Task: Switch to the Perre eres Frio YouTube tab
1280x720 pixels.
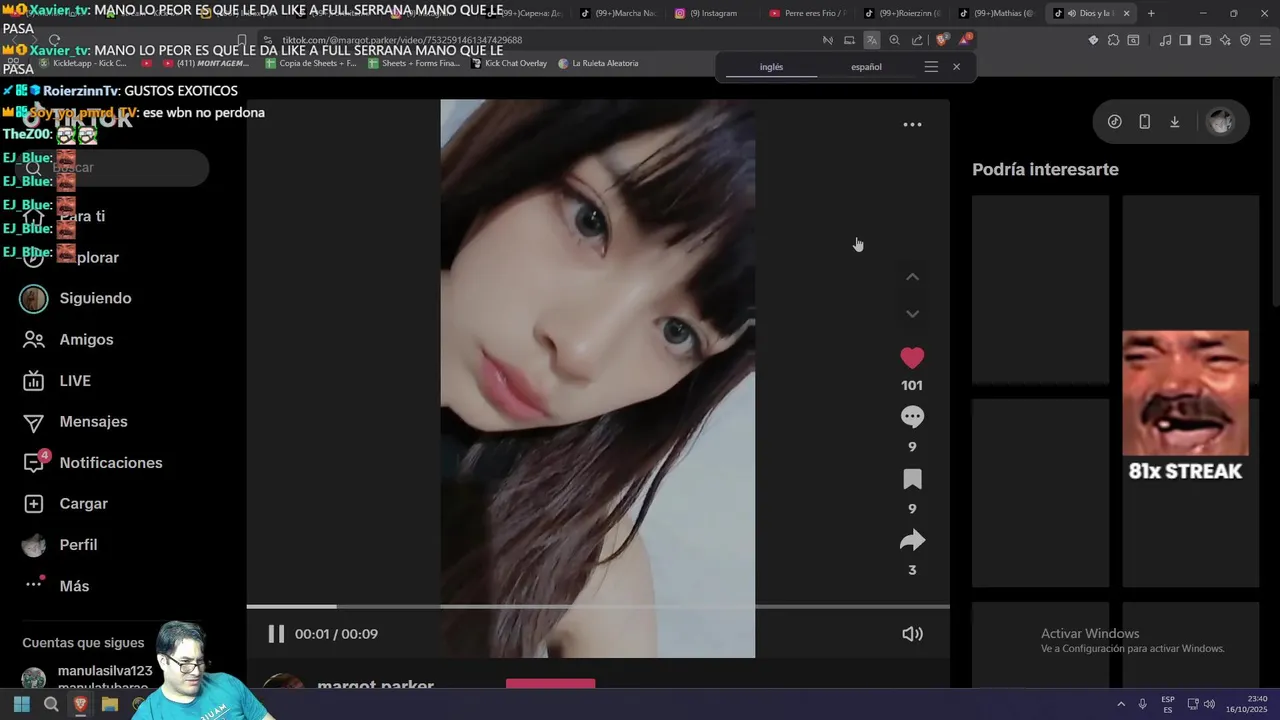Action: 808,13
